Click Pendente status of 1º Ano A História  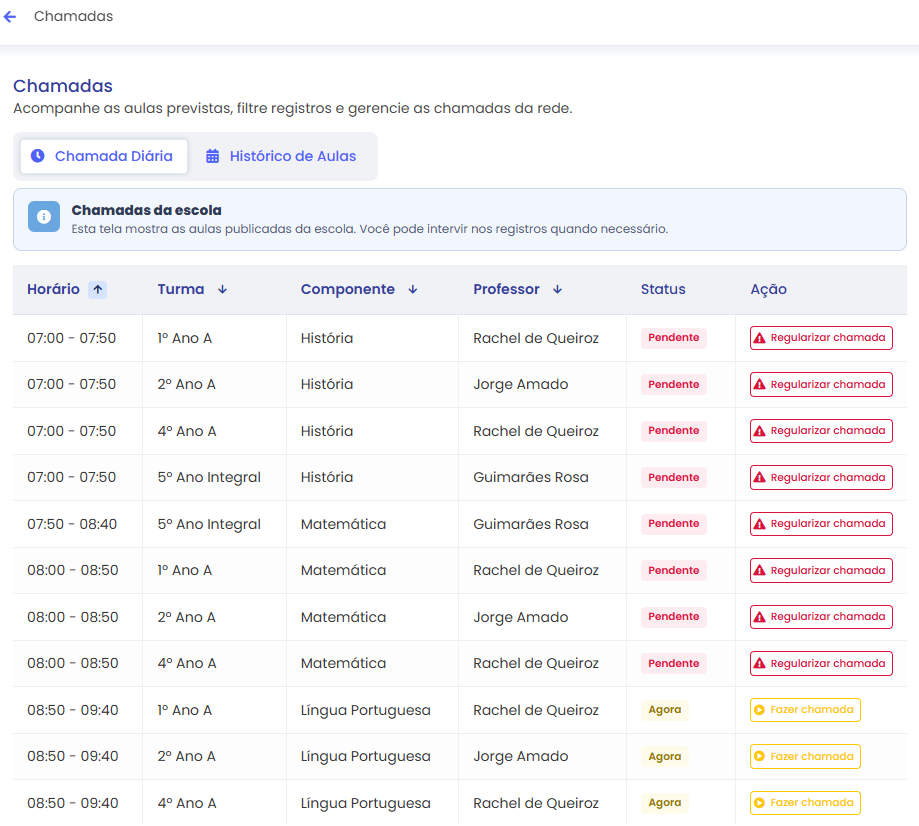pyautogui.click(x=673, y=338)
